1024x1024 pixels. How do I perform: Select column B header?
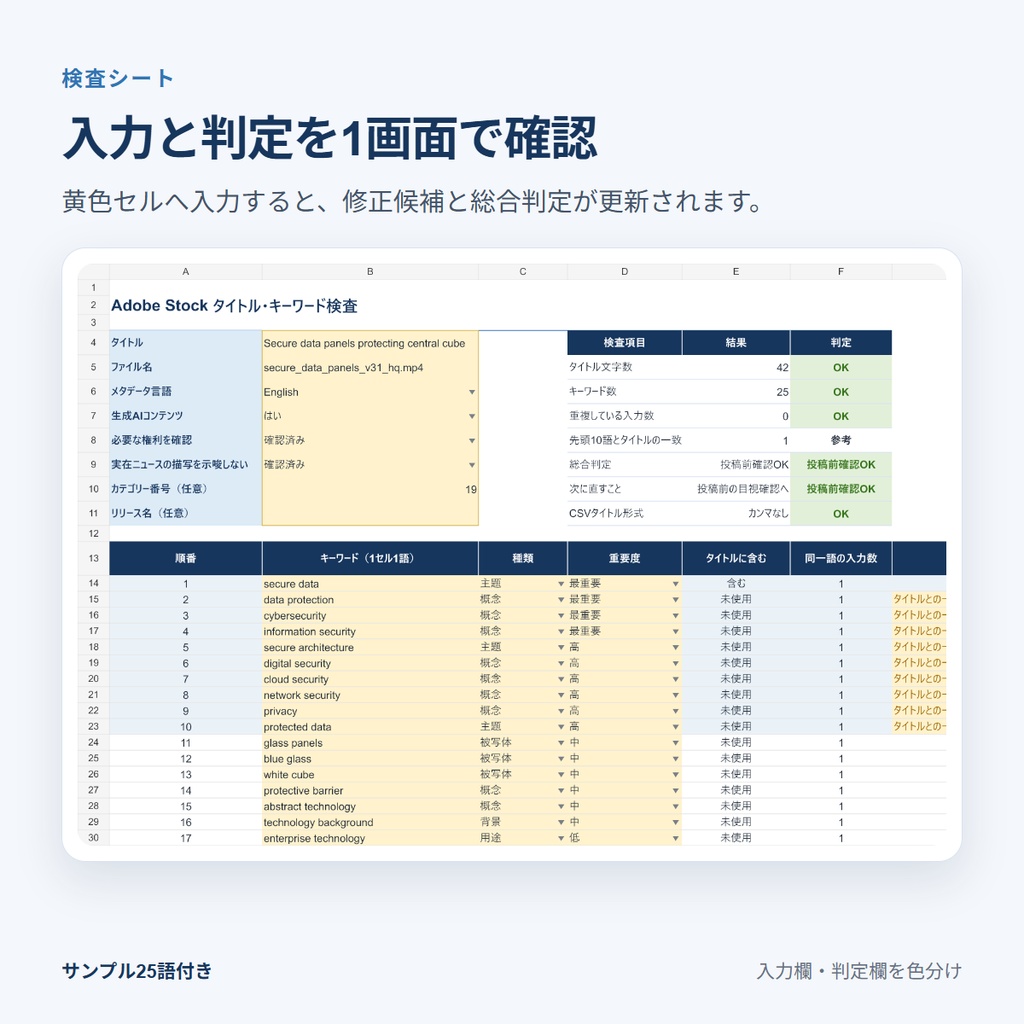(x=370, y=272)
